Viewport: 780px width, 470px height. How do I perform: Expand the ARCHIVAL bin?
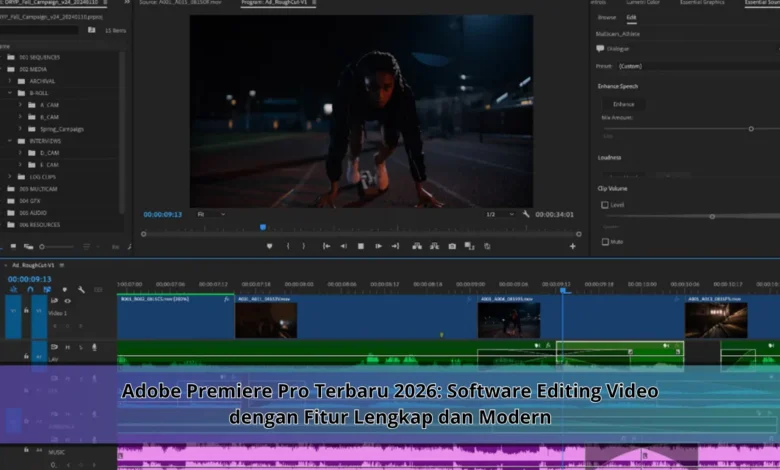click(x=9, y=81)
